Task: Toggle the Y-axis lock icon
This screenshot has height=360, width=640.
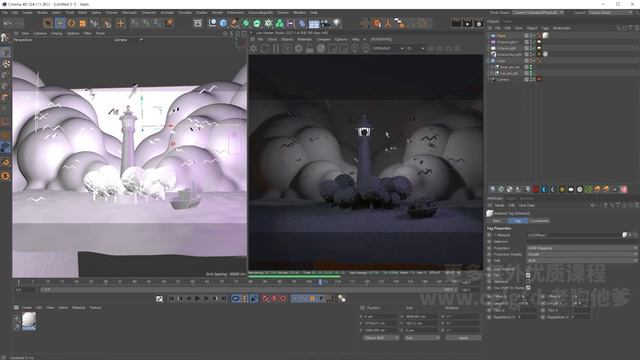Action: point(146,24)
